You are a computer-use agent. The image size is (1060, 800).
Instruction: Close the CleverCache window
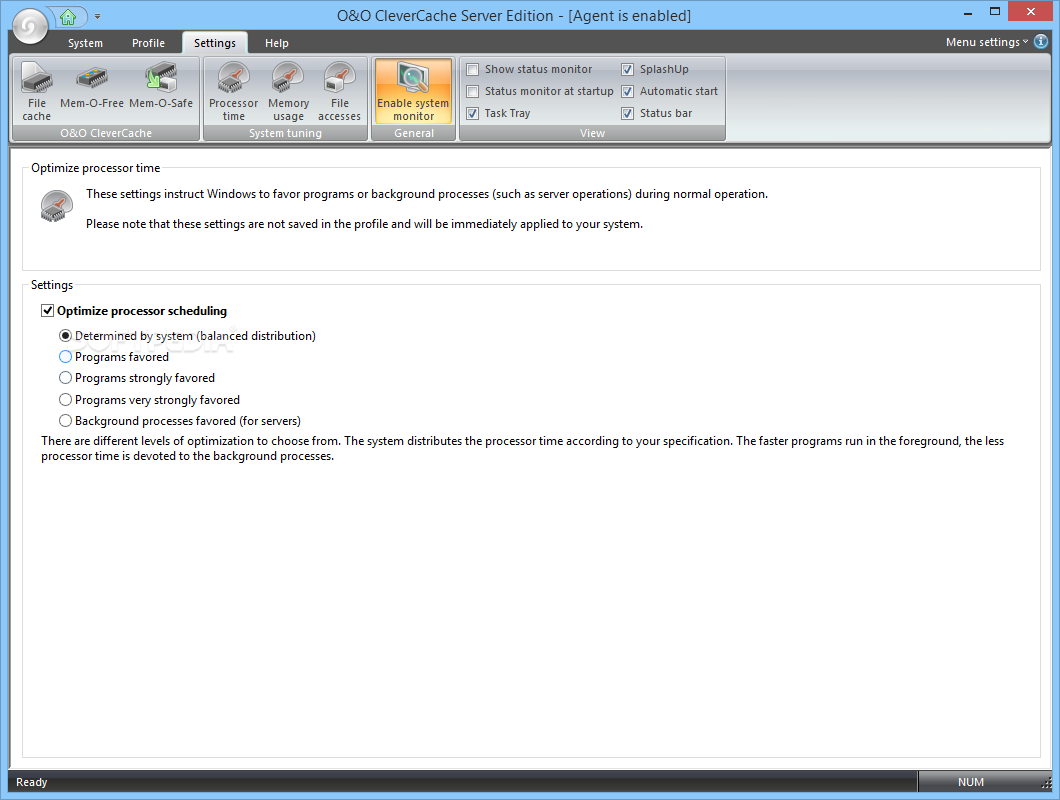[x=1031, y=11]
